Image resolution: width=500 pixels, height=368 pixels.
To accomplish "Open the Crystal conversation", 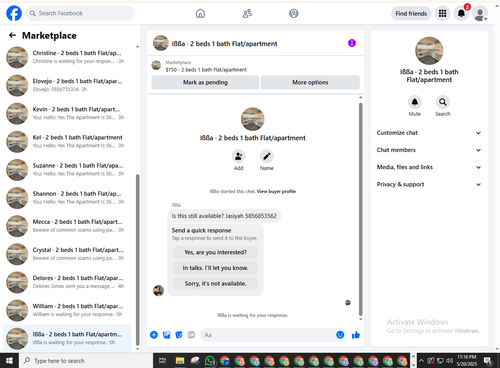I will [x=68, y=254].
